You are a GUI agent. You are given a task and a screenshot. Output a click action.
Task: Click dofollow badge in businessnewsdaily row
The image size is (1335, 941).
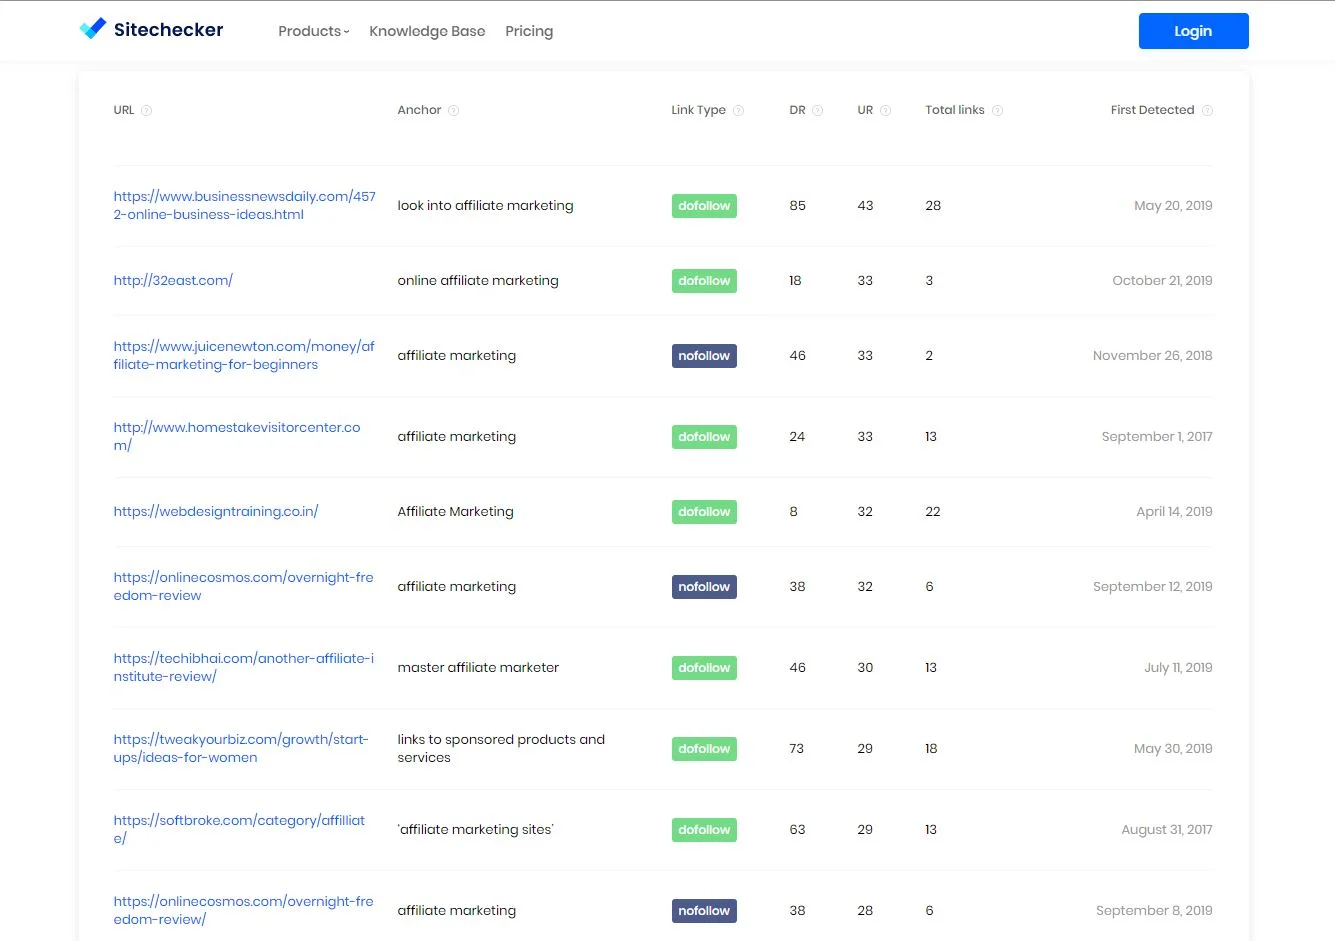[704, 206]
